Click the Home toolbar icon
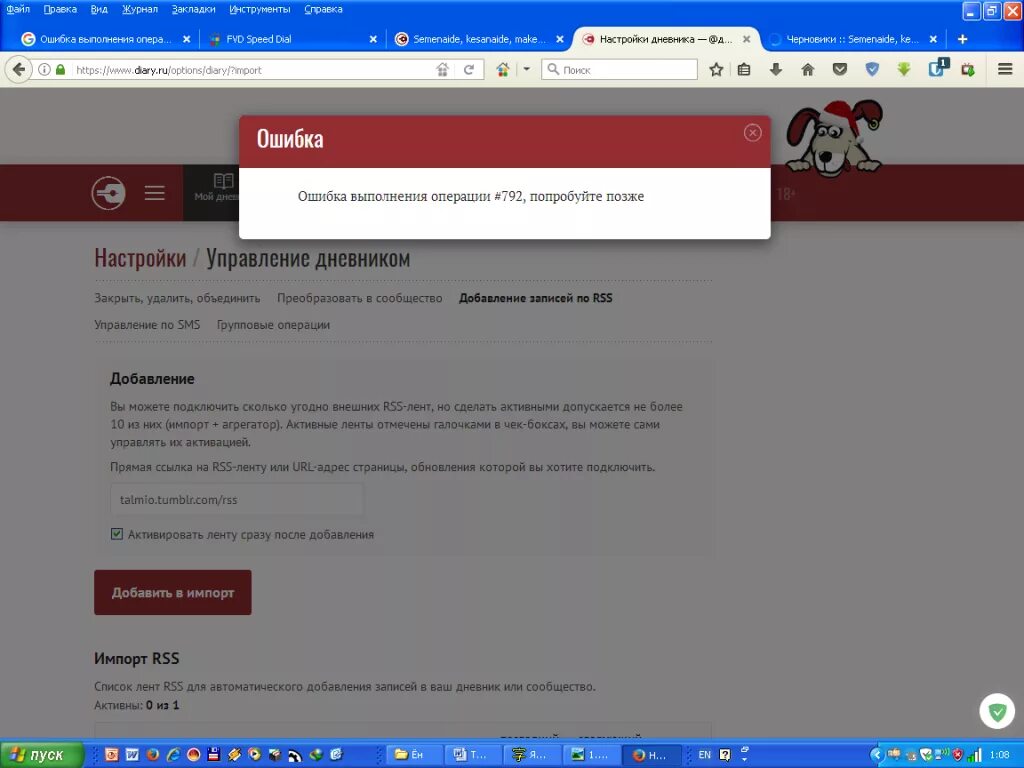The height and width of the screenshot is (768, 1024). click(x=808, y=69)
